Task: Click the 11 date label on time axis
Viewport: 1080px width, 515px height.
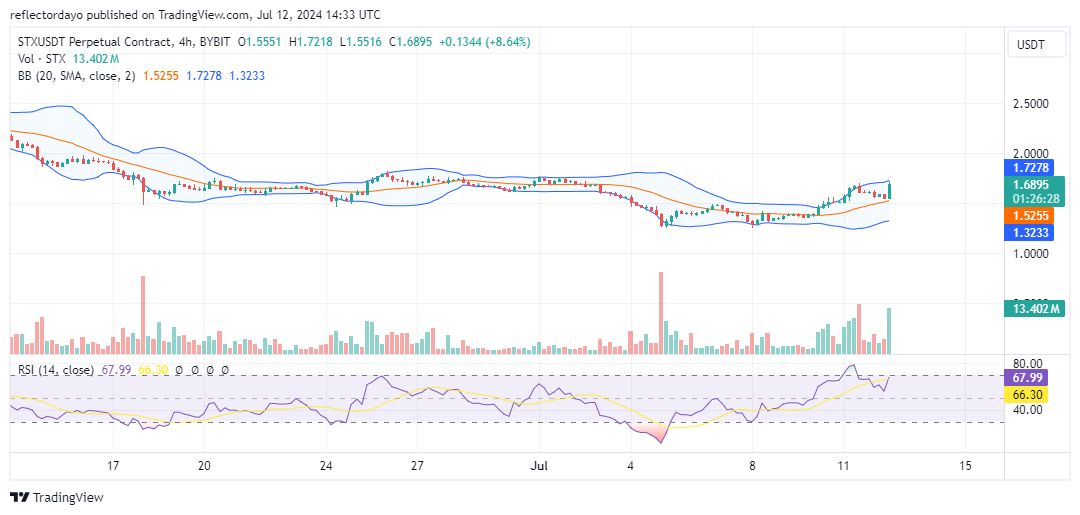Action: point(843,465)
